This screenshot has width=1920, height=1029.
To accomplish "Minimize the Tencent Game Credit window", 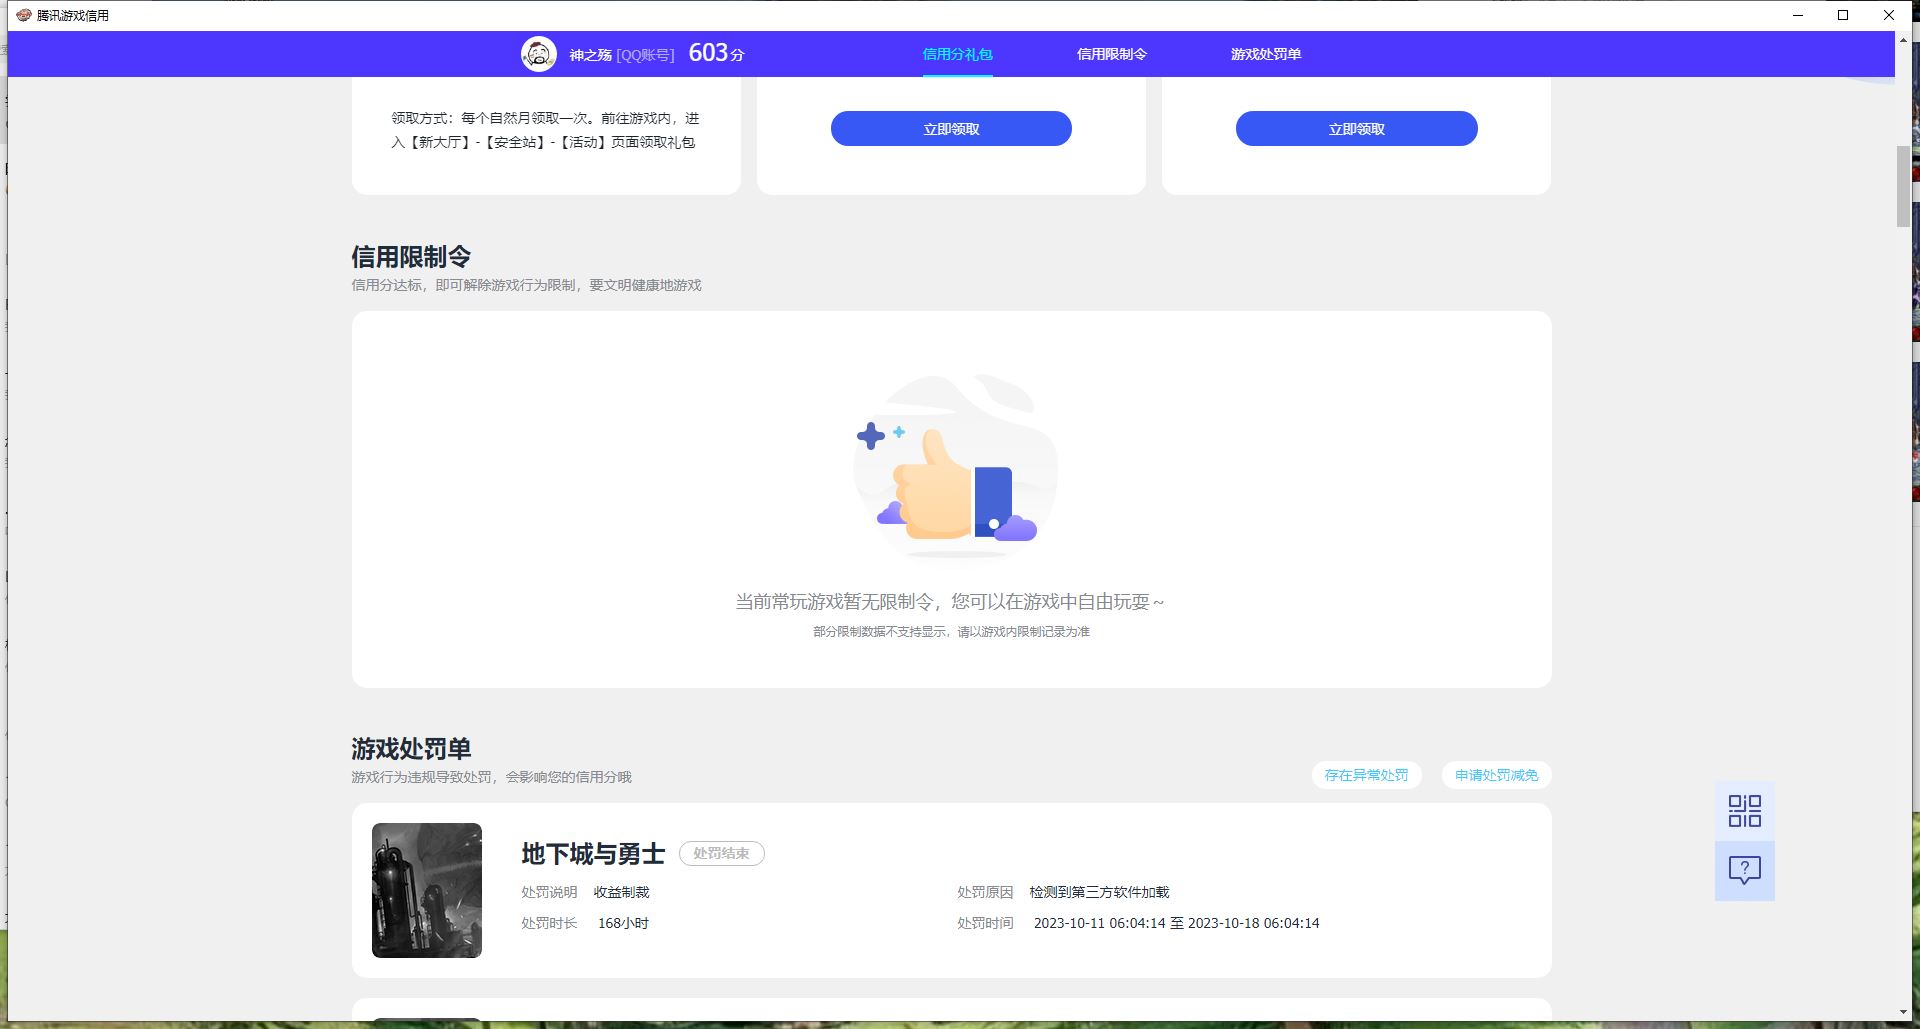I will pos(1798,15).
